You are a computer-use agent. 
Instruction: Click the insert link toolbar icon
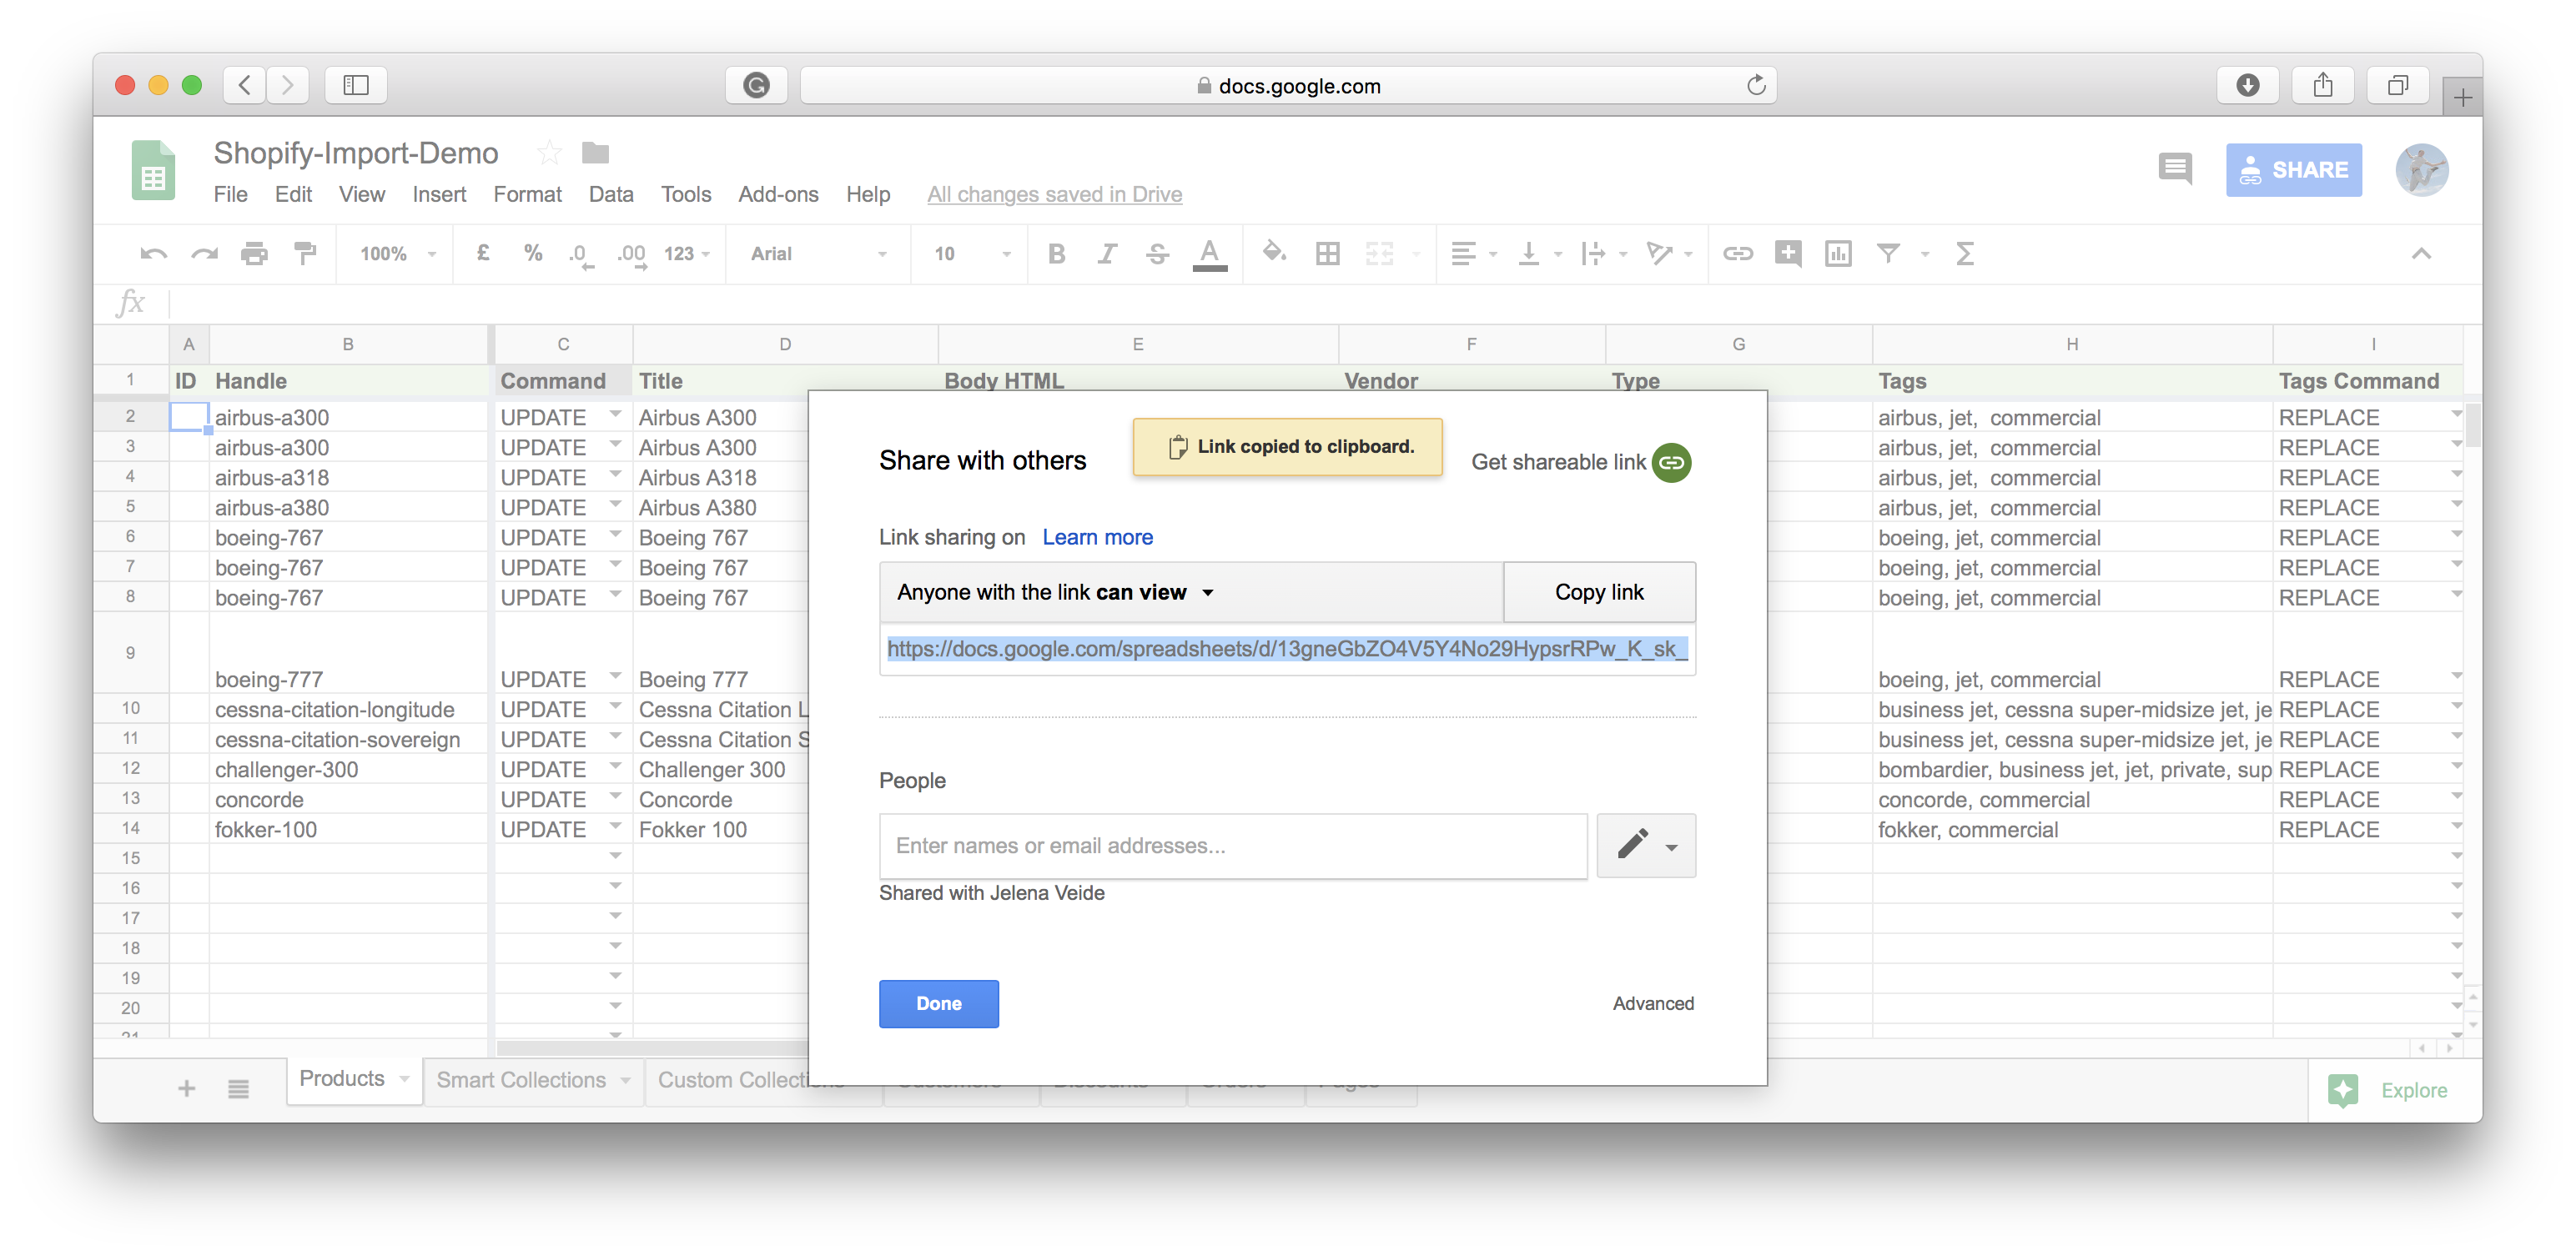click(x=1738, y=254)
